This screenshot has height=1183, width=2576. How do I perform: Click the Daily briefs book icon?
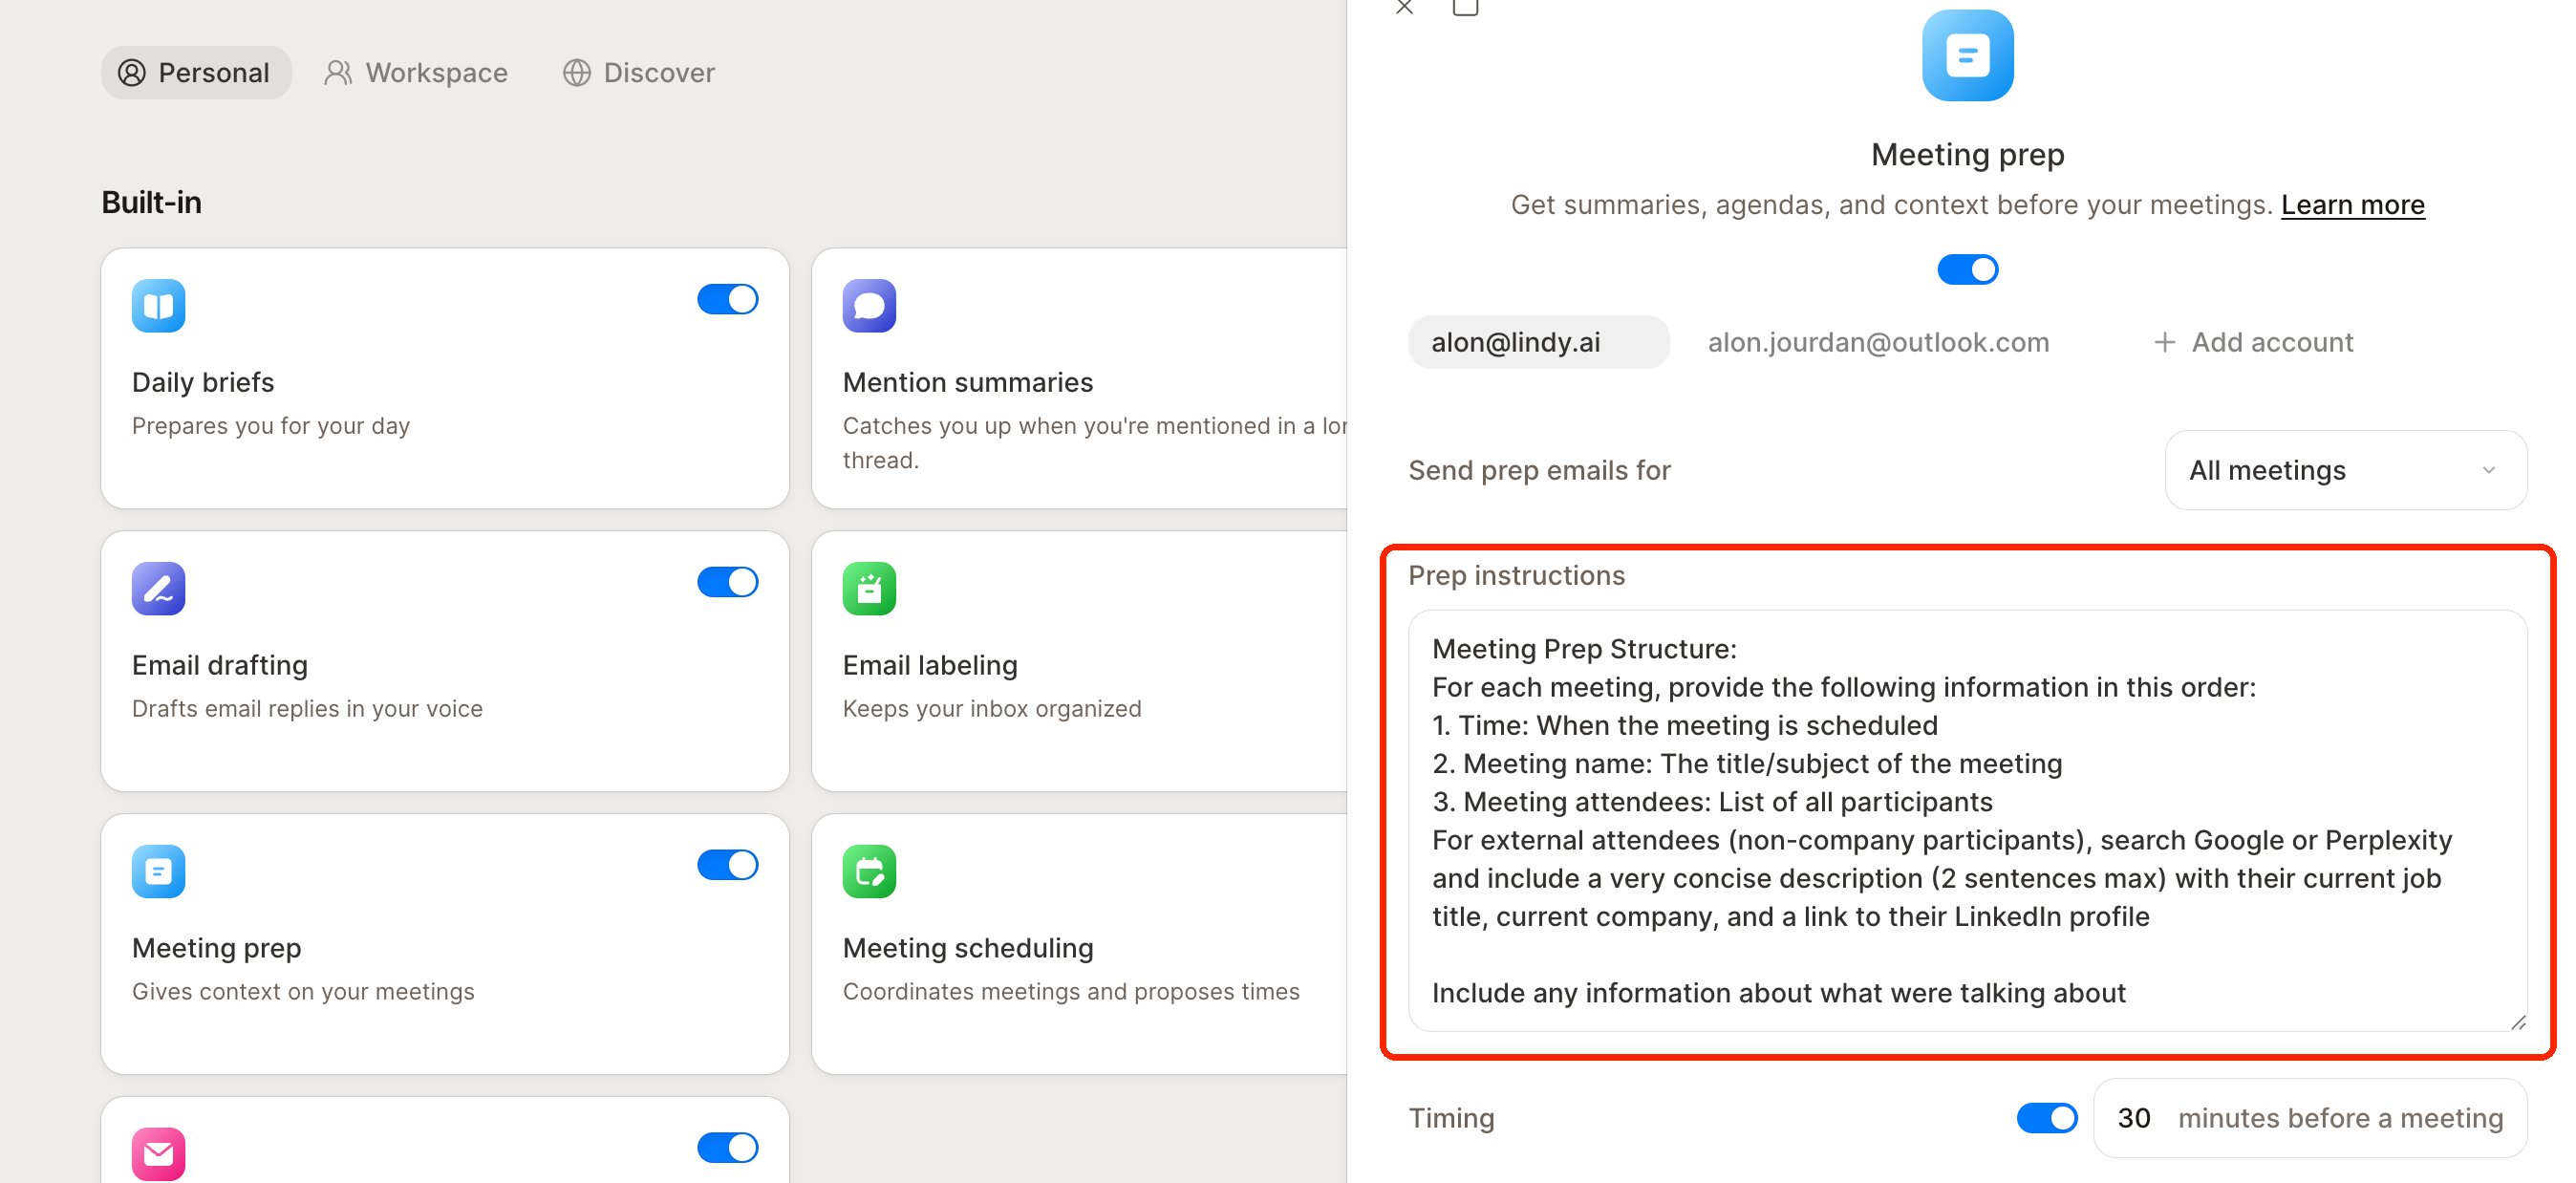158,305
